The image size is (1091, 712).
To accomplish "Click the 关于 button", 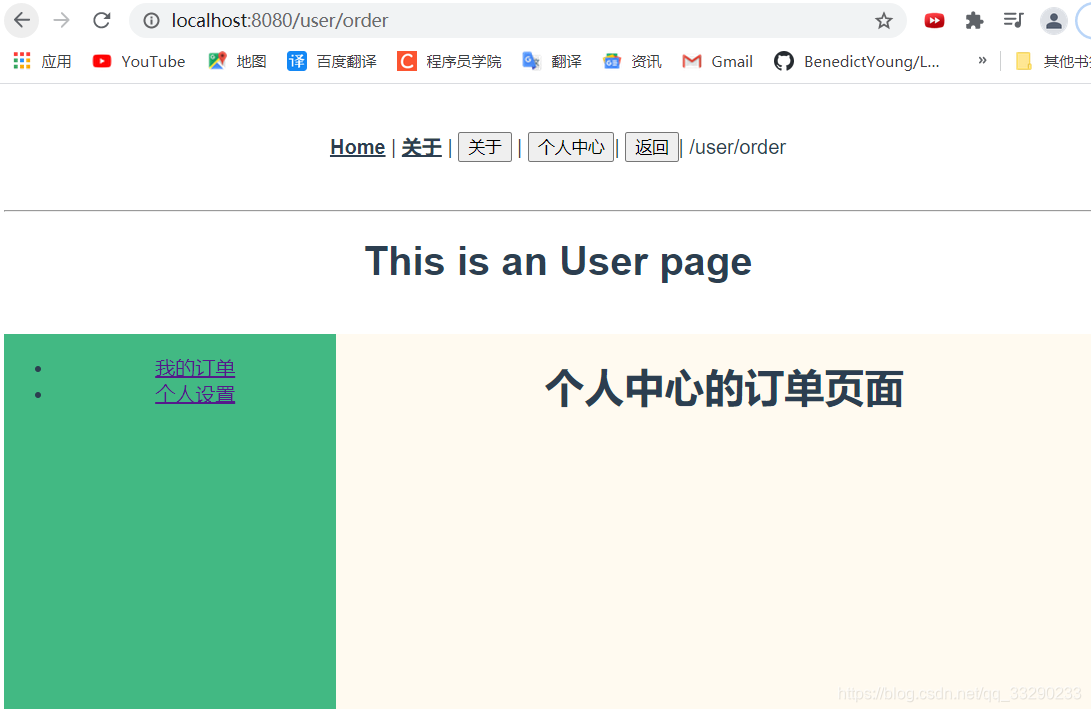I will (x=485, y=147).
